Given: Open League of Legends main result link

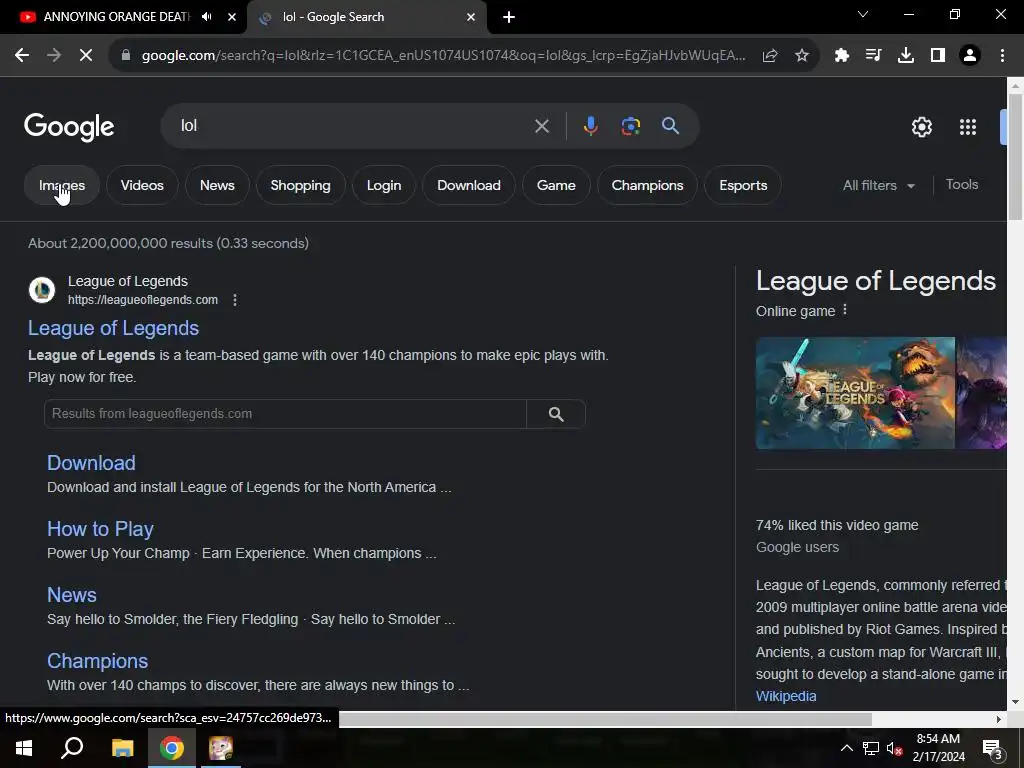Looking at the screenshot, I should point(114,328).
